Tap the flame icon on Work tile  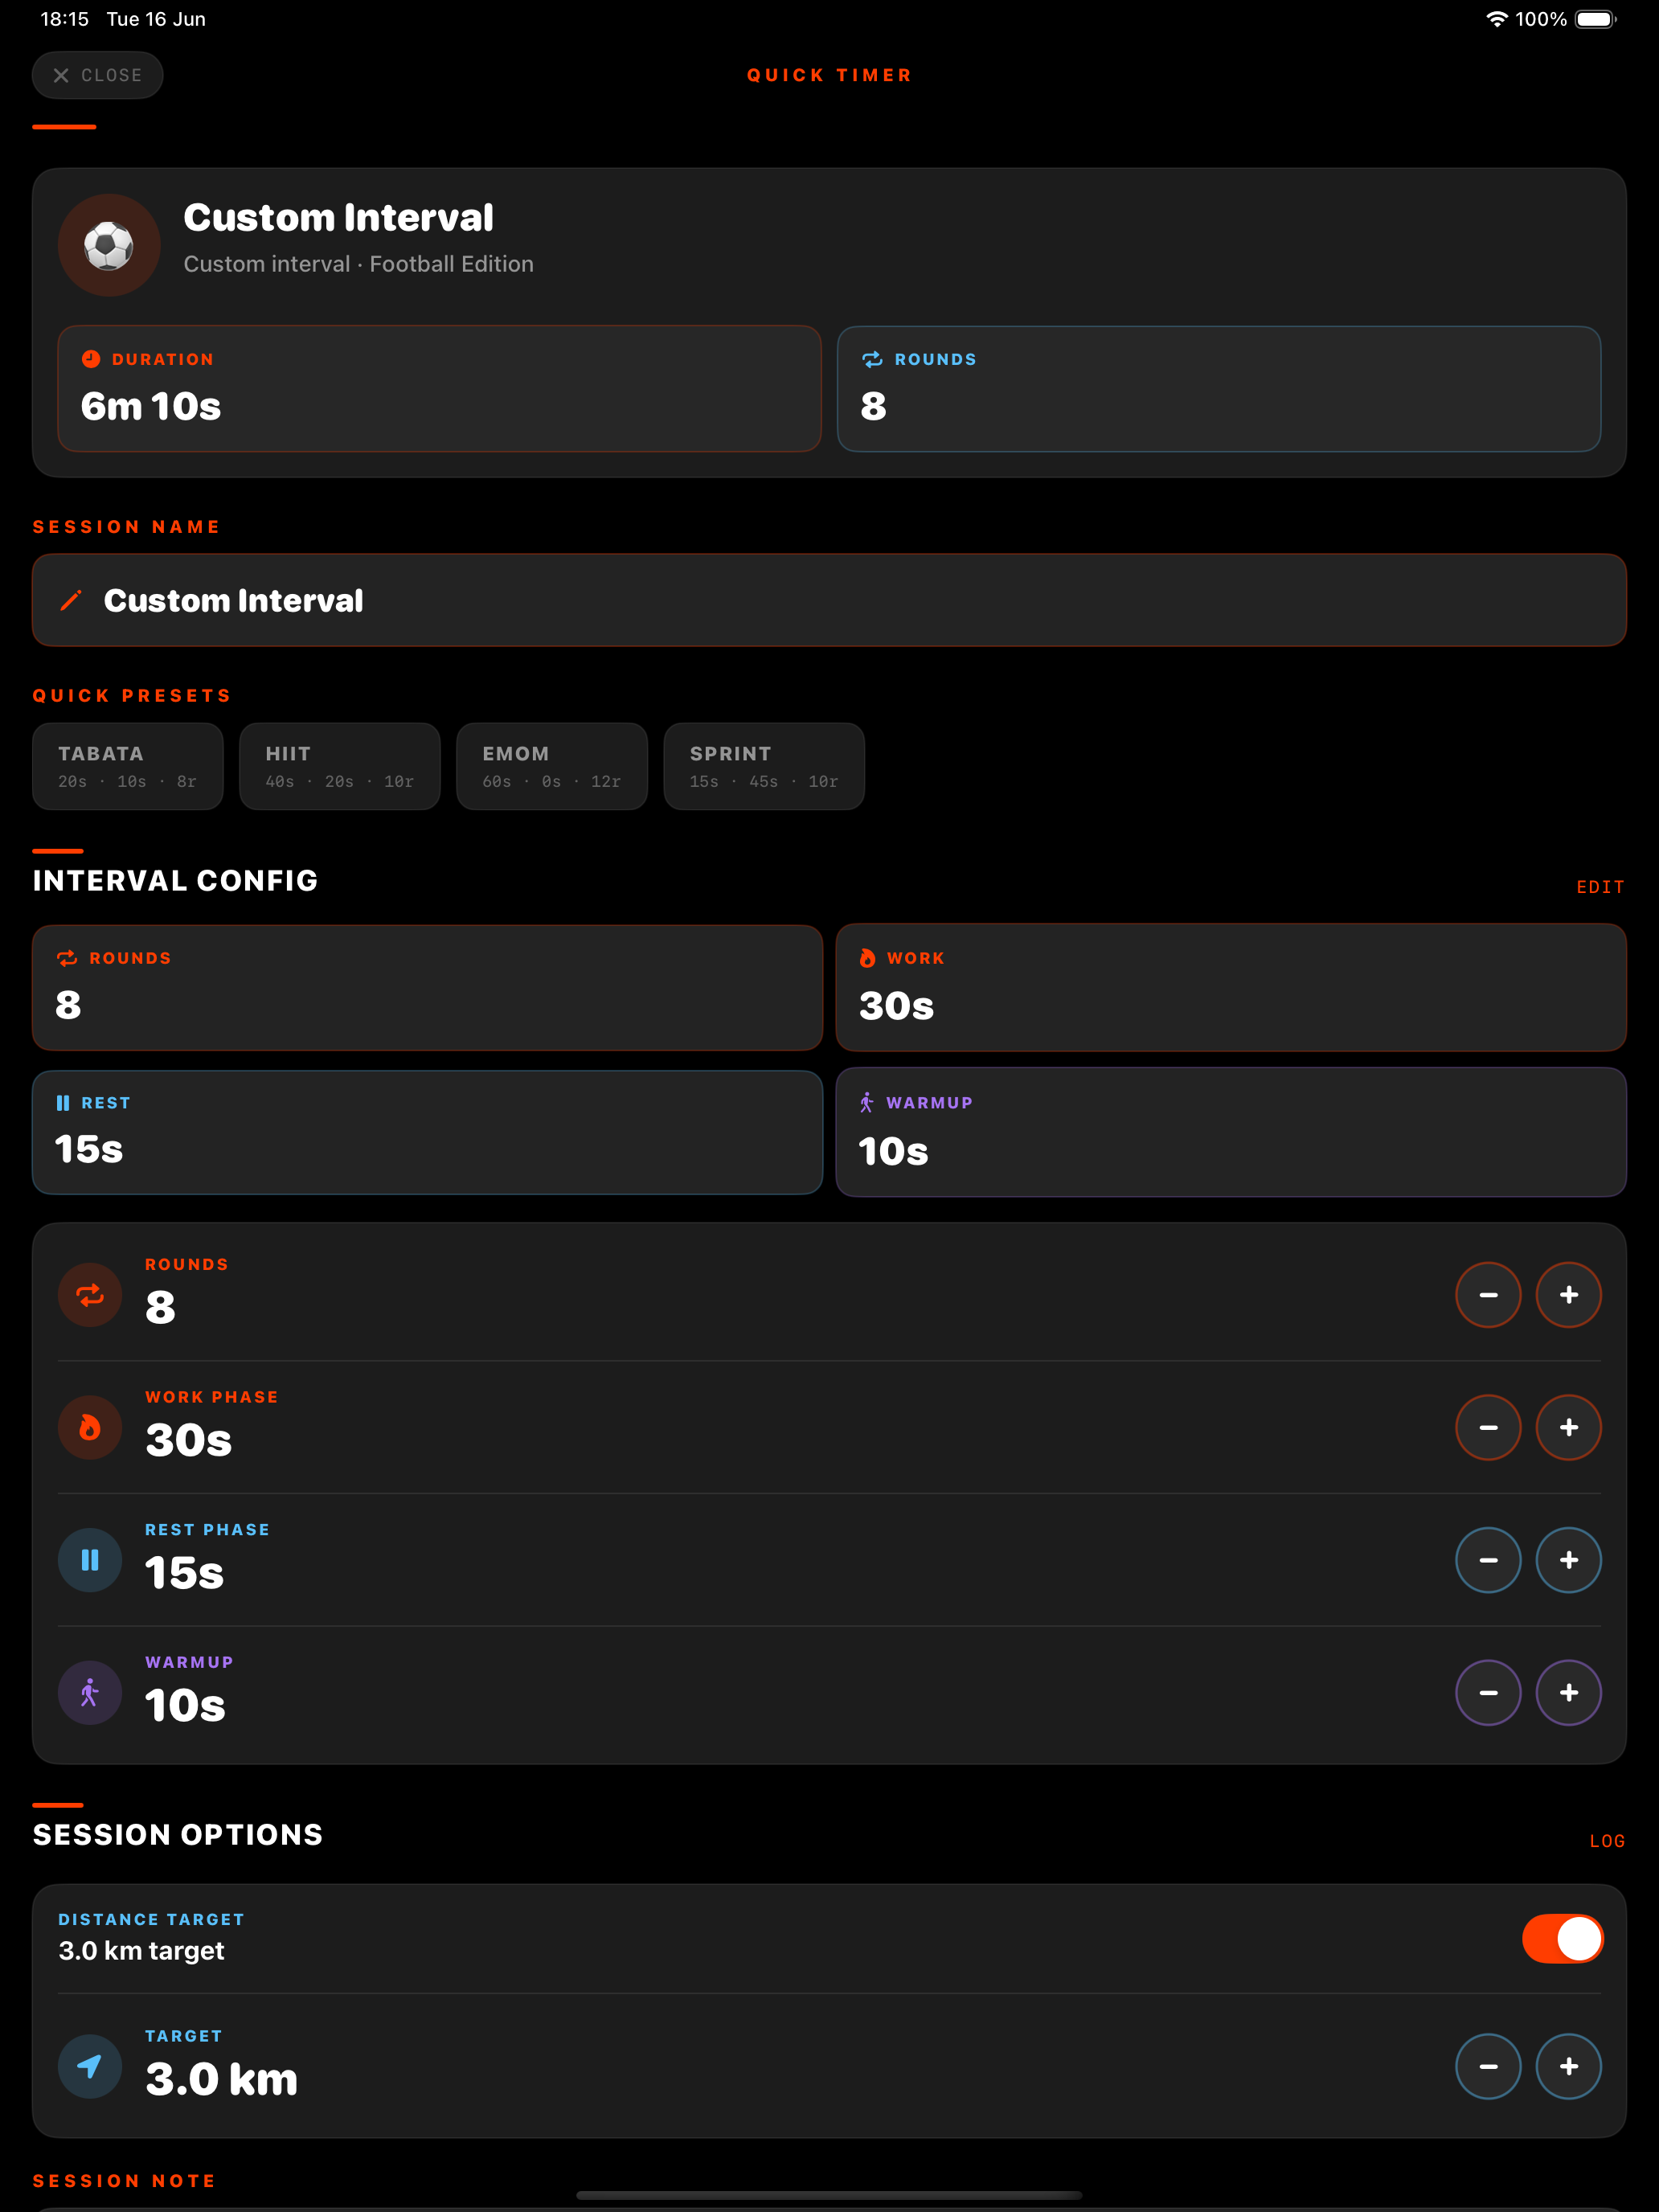pyautogui.click(x=867, y=958)
